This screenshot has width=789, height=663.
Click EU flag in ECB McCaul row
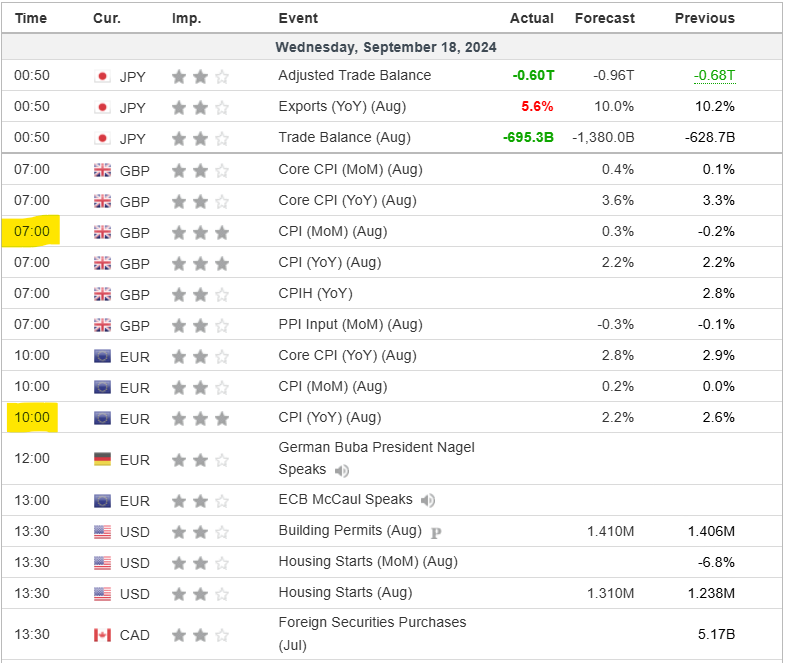(x=102, y=501)
